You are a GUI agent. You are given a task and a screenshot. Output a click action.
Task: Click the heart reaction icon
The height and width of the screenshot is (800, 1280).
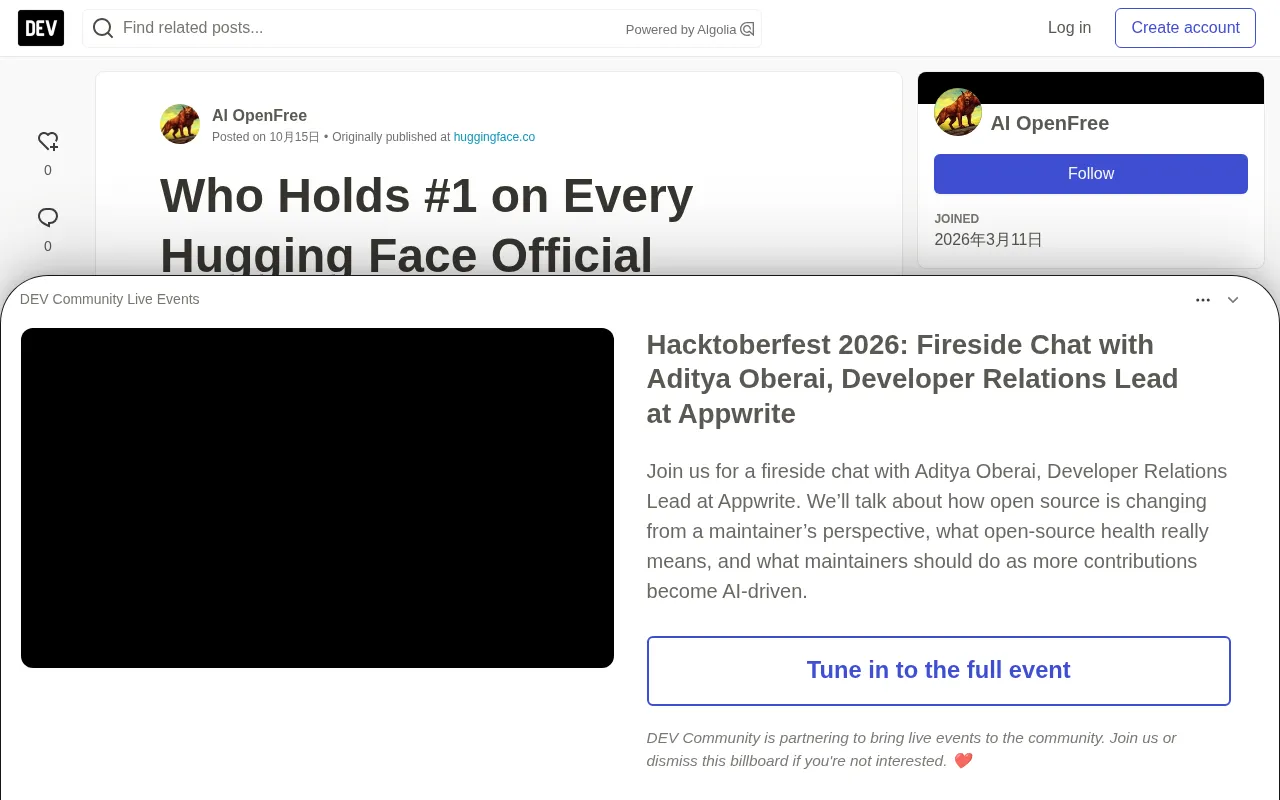pyautogui.click(x=48, y=141)
